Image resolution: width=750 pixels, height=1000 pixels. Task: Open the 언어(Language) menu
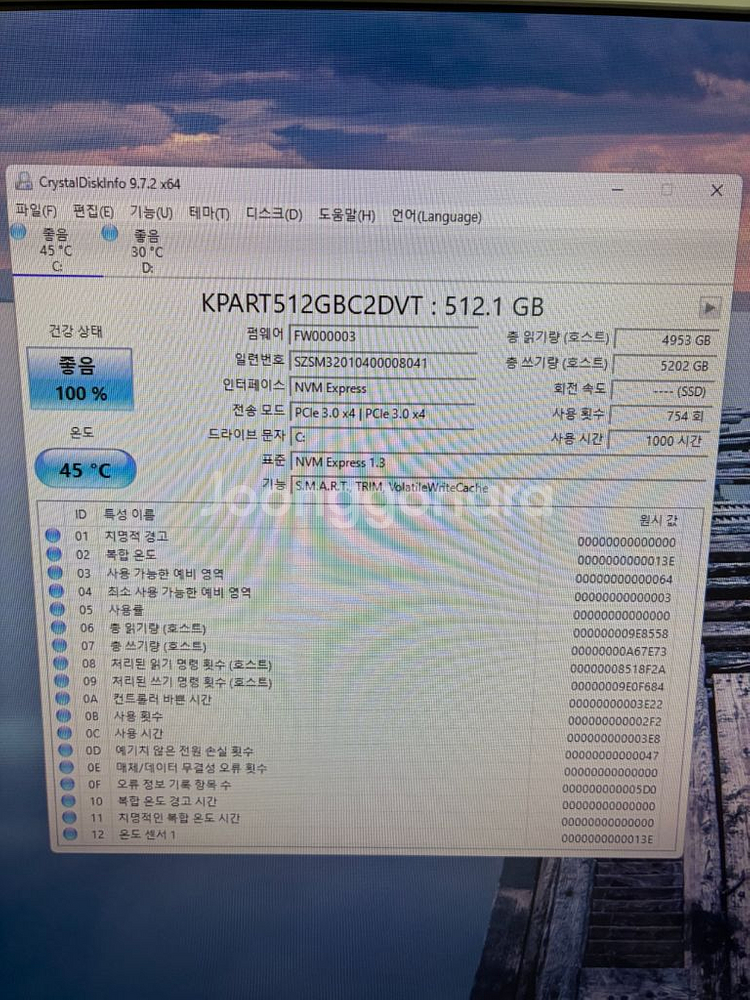tap(436, 217)
